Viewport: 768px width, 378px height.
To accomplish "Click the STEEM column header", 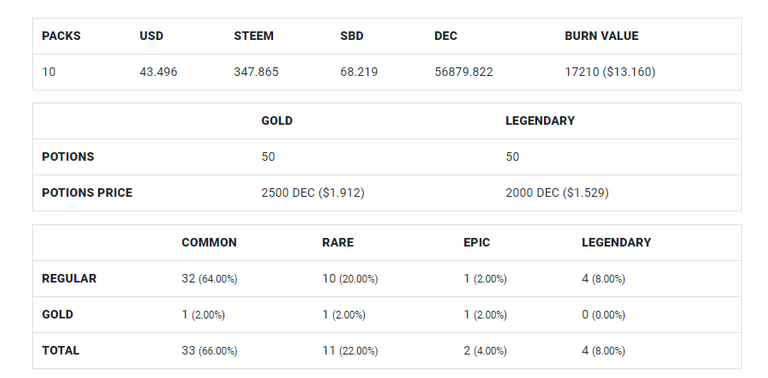I will (254, 36).
